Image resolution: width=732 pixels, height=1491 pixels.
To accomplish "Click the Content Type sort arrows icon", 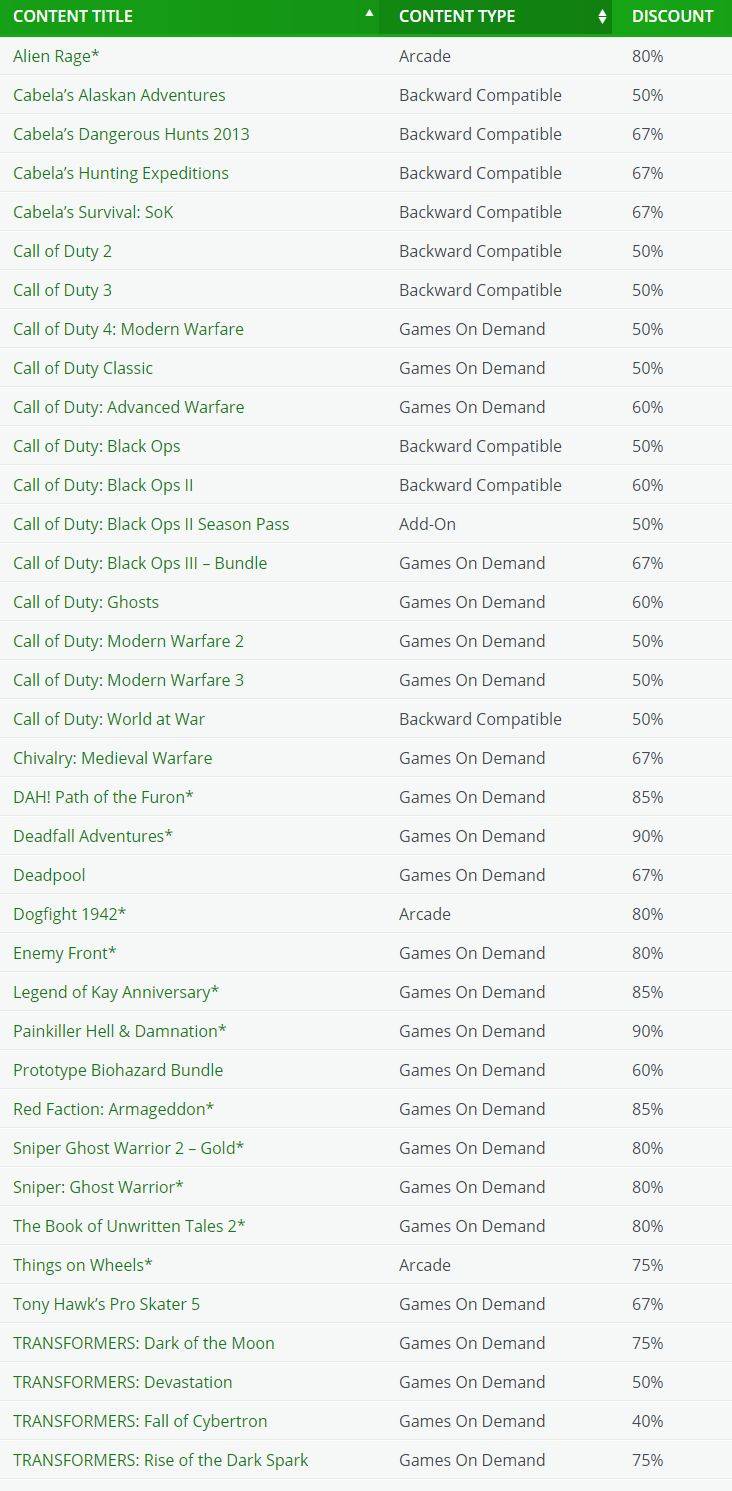I will tap(602, 16).
